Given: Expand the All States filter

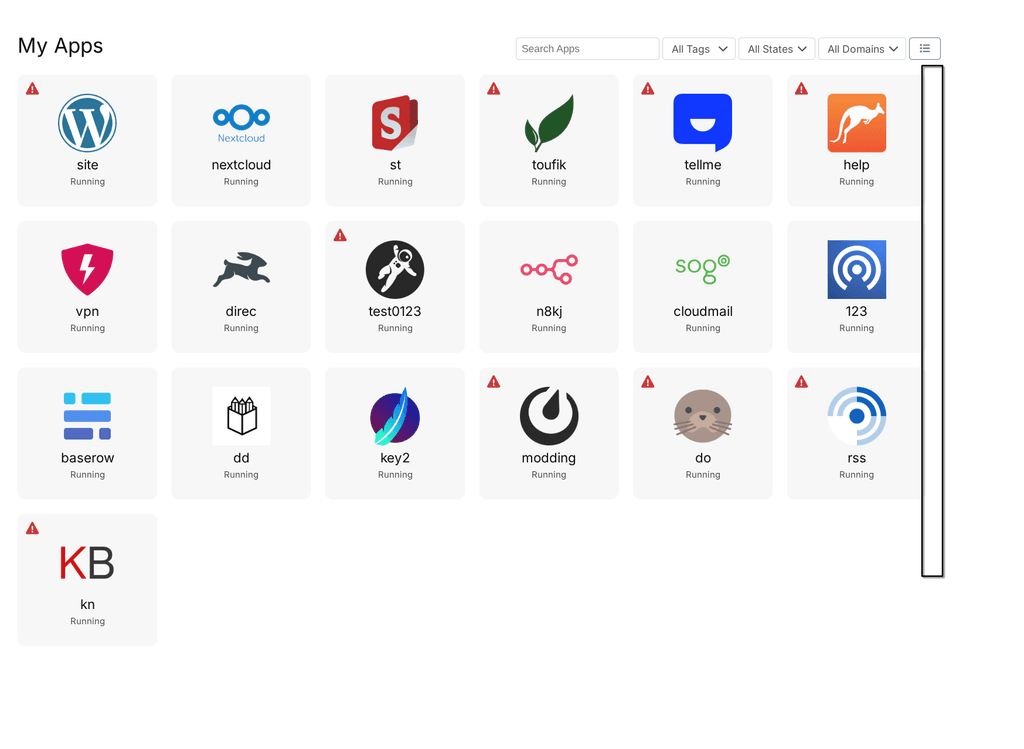Looking at the screenshot, I should [x=776, y=49].
